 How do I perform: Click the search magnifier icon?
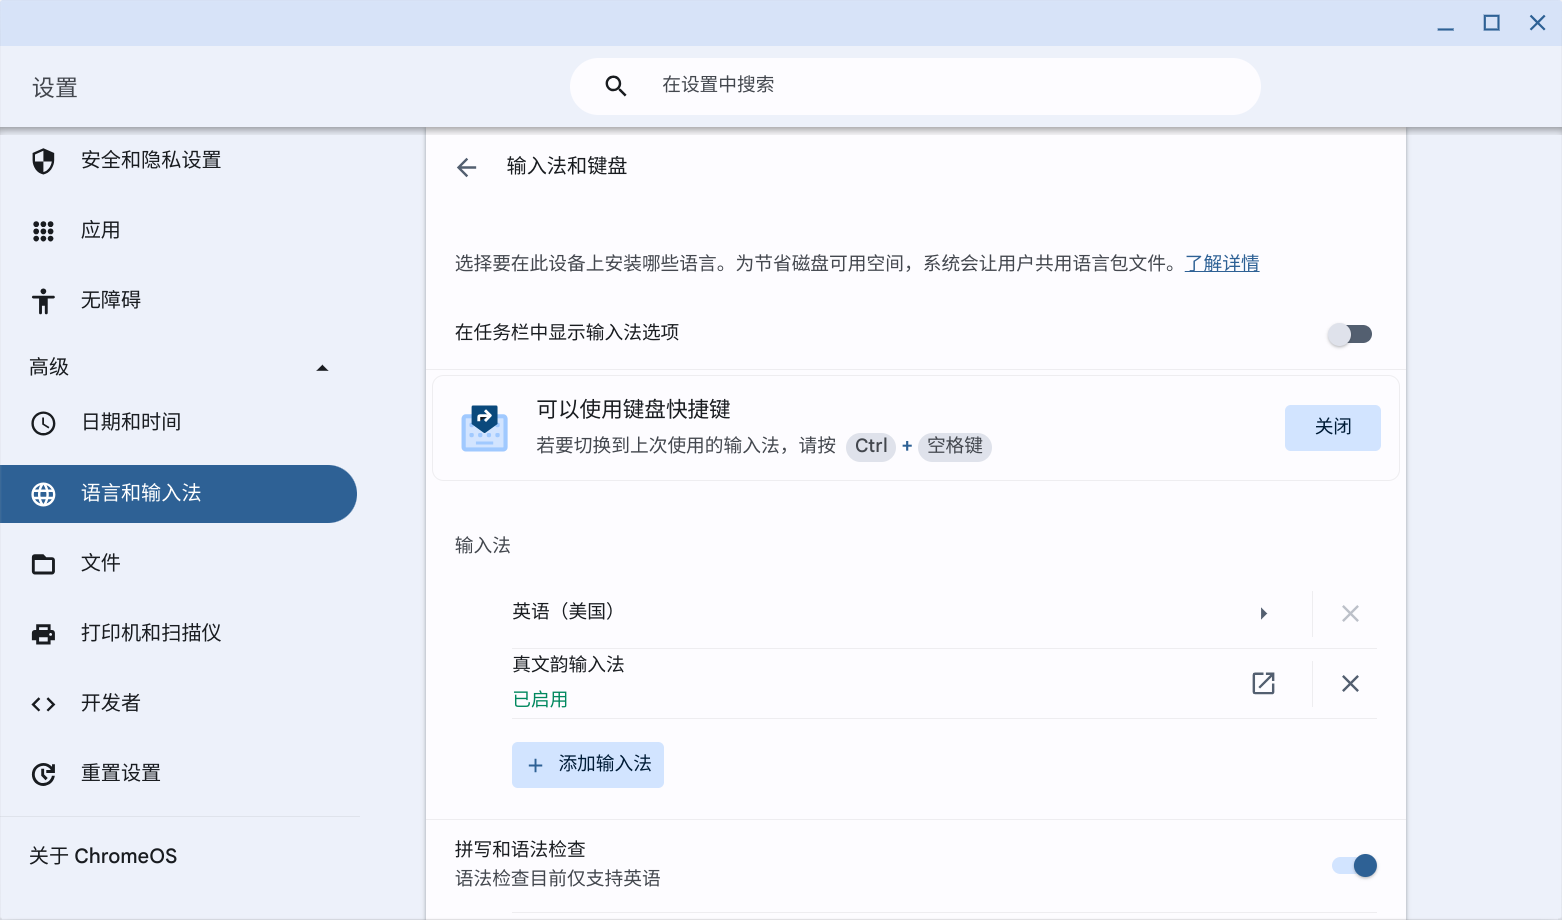[x=616, y=86]
